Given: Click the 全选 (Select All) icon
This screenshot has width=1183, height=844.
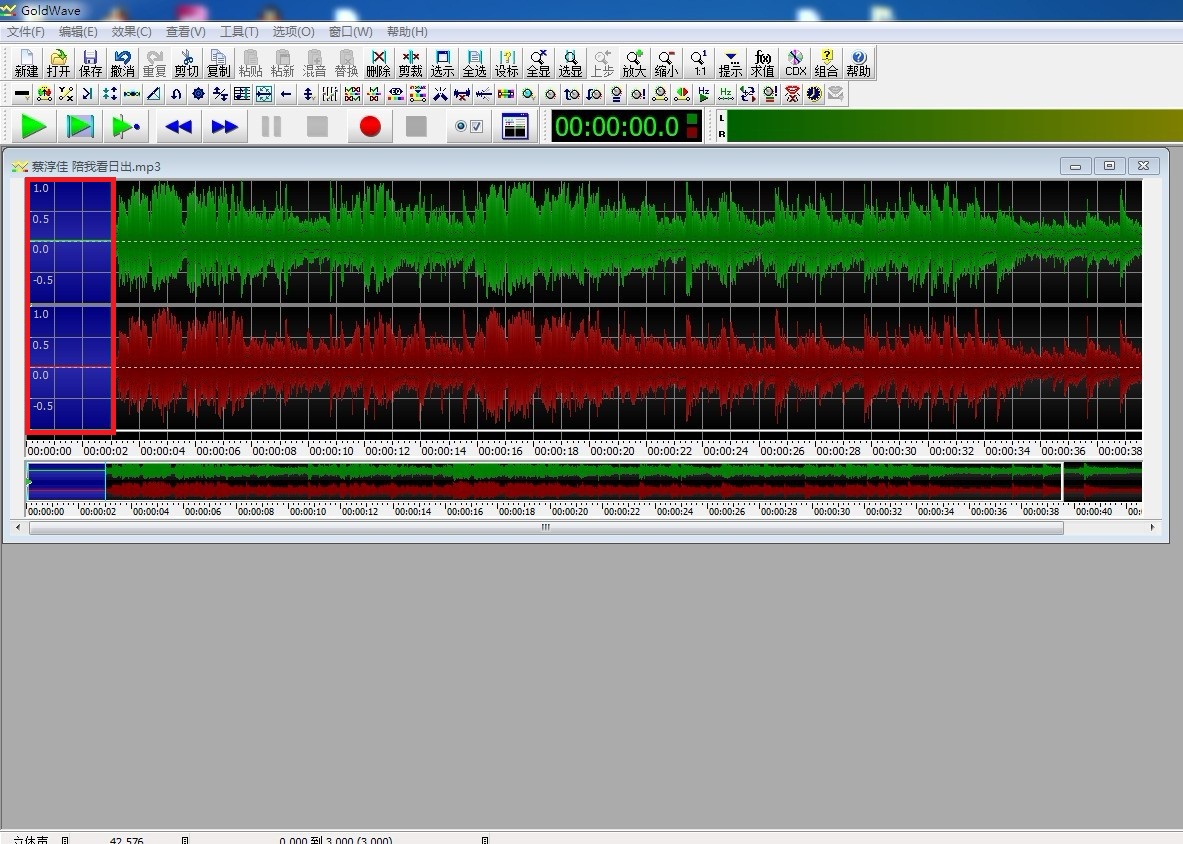Looking at the screenshot, I should click(474, 63).
